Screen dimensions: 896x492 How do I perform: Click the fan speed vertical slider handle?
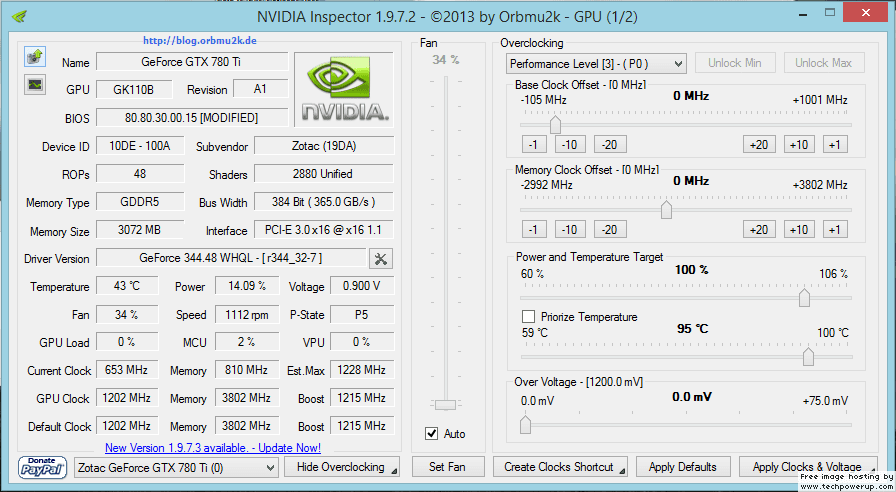coord(445,405)
